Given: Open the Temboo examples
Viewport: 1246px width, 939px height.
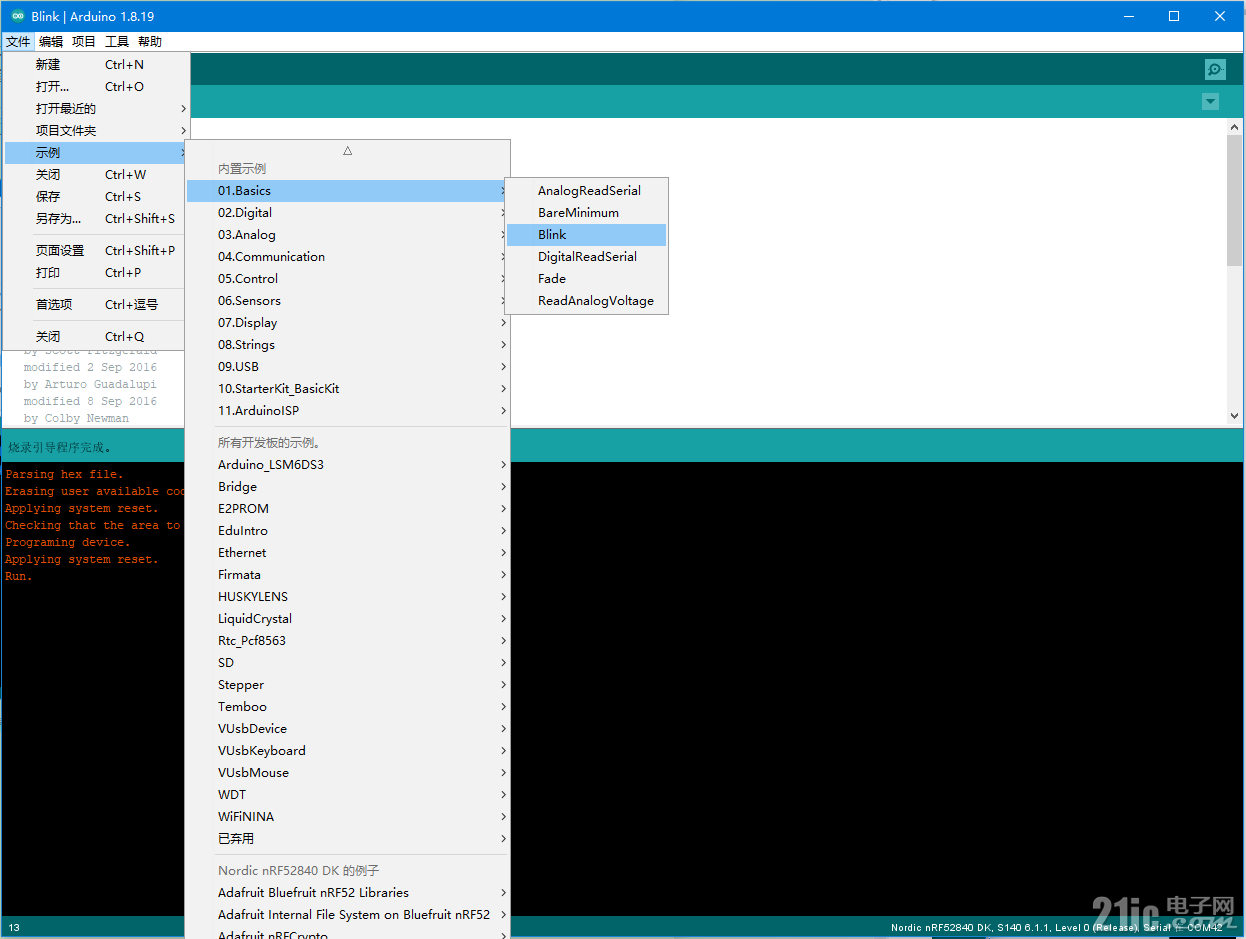Looking at the screenshot, I should [x=348, y=706].
